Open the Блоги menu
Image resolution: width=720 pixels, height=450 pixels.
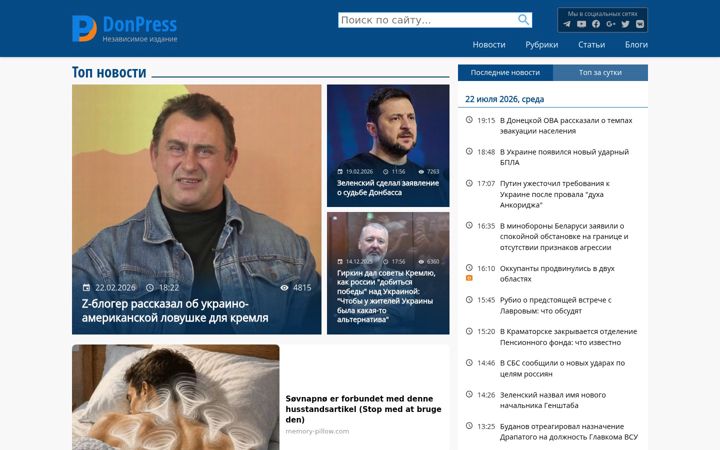[x=636, y=45]
